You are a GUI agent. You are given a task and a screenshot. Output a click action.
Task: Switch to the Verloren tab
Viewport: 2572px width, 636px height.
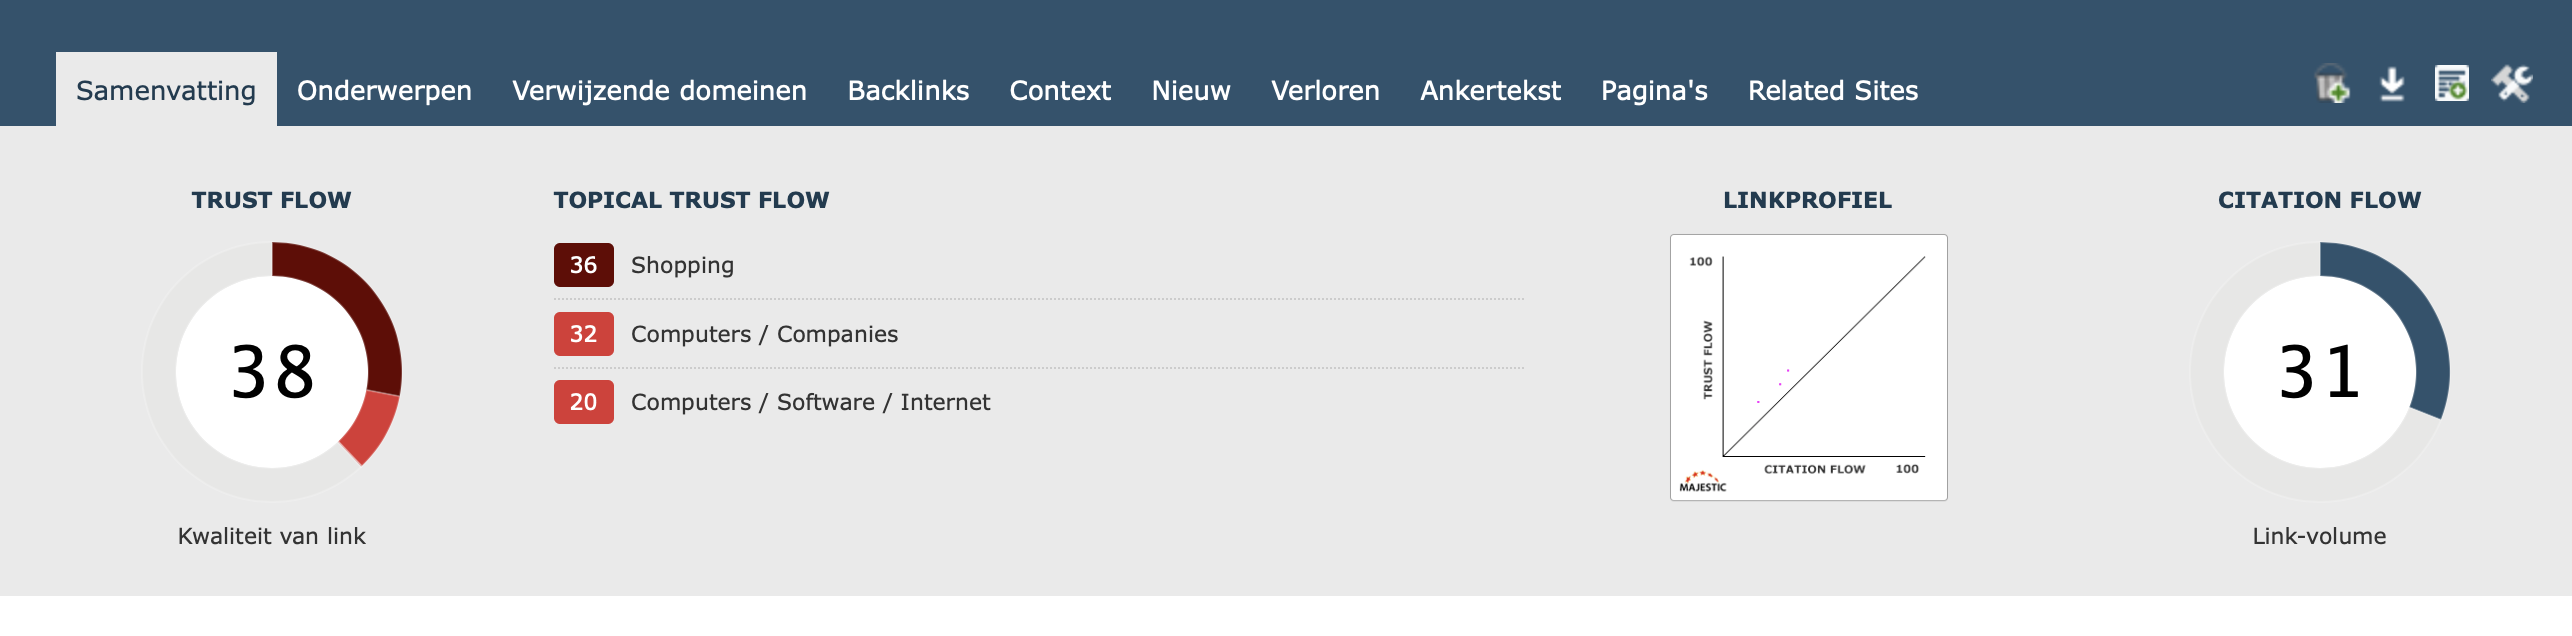pos(1325,90)
